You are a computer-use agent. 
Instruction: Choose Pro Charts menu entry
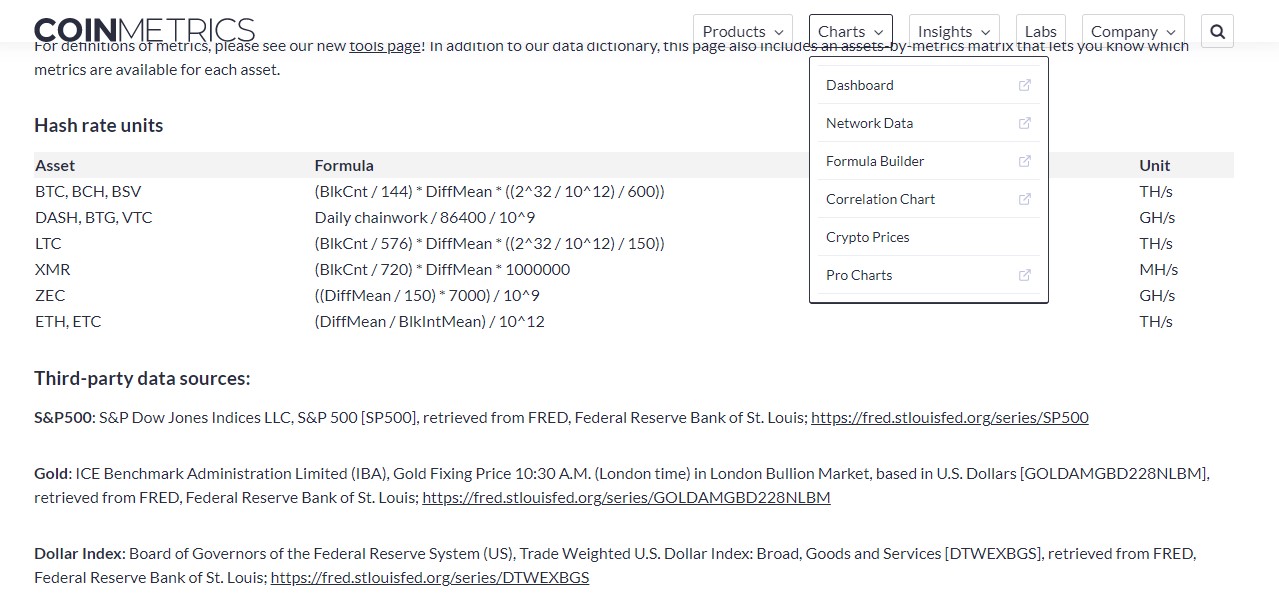(928, 275)
